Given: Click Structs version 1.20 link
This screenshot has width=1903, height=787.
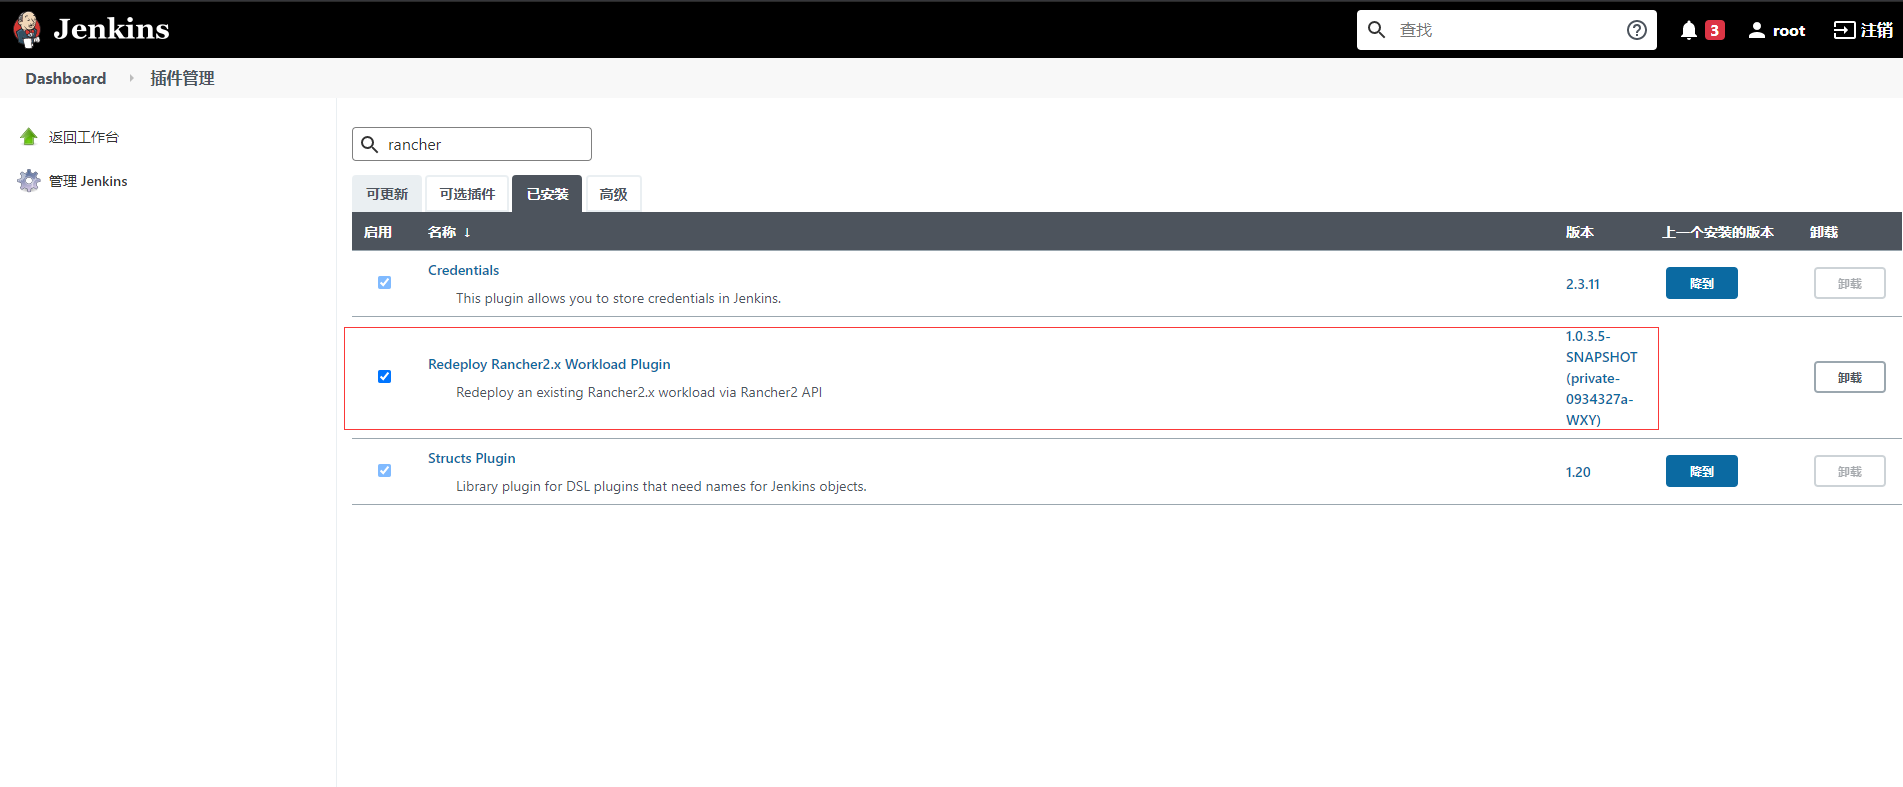Looking at the screenshot, I should (1578, 472).
